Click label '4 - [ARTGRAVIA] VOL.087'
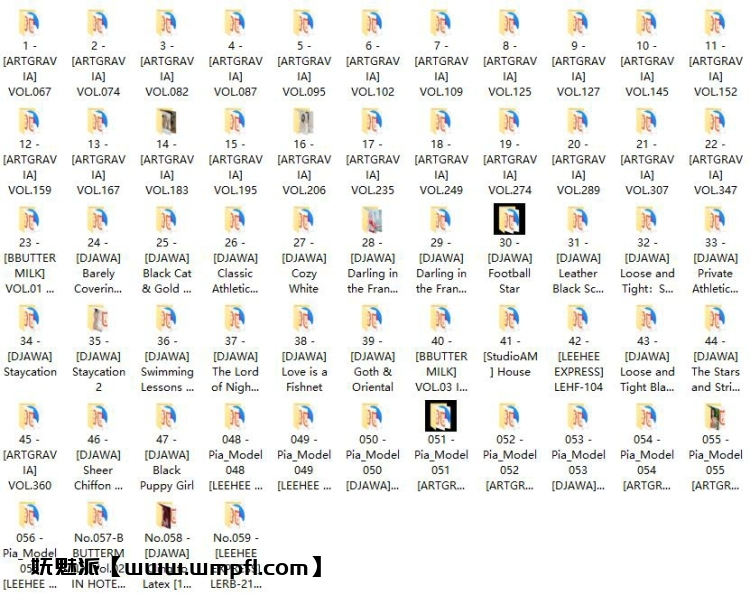This screenshot has height=605, width=750. click(x=235, y=68)
